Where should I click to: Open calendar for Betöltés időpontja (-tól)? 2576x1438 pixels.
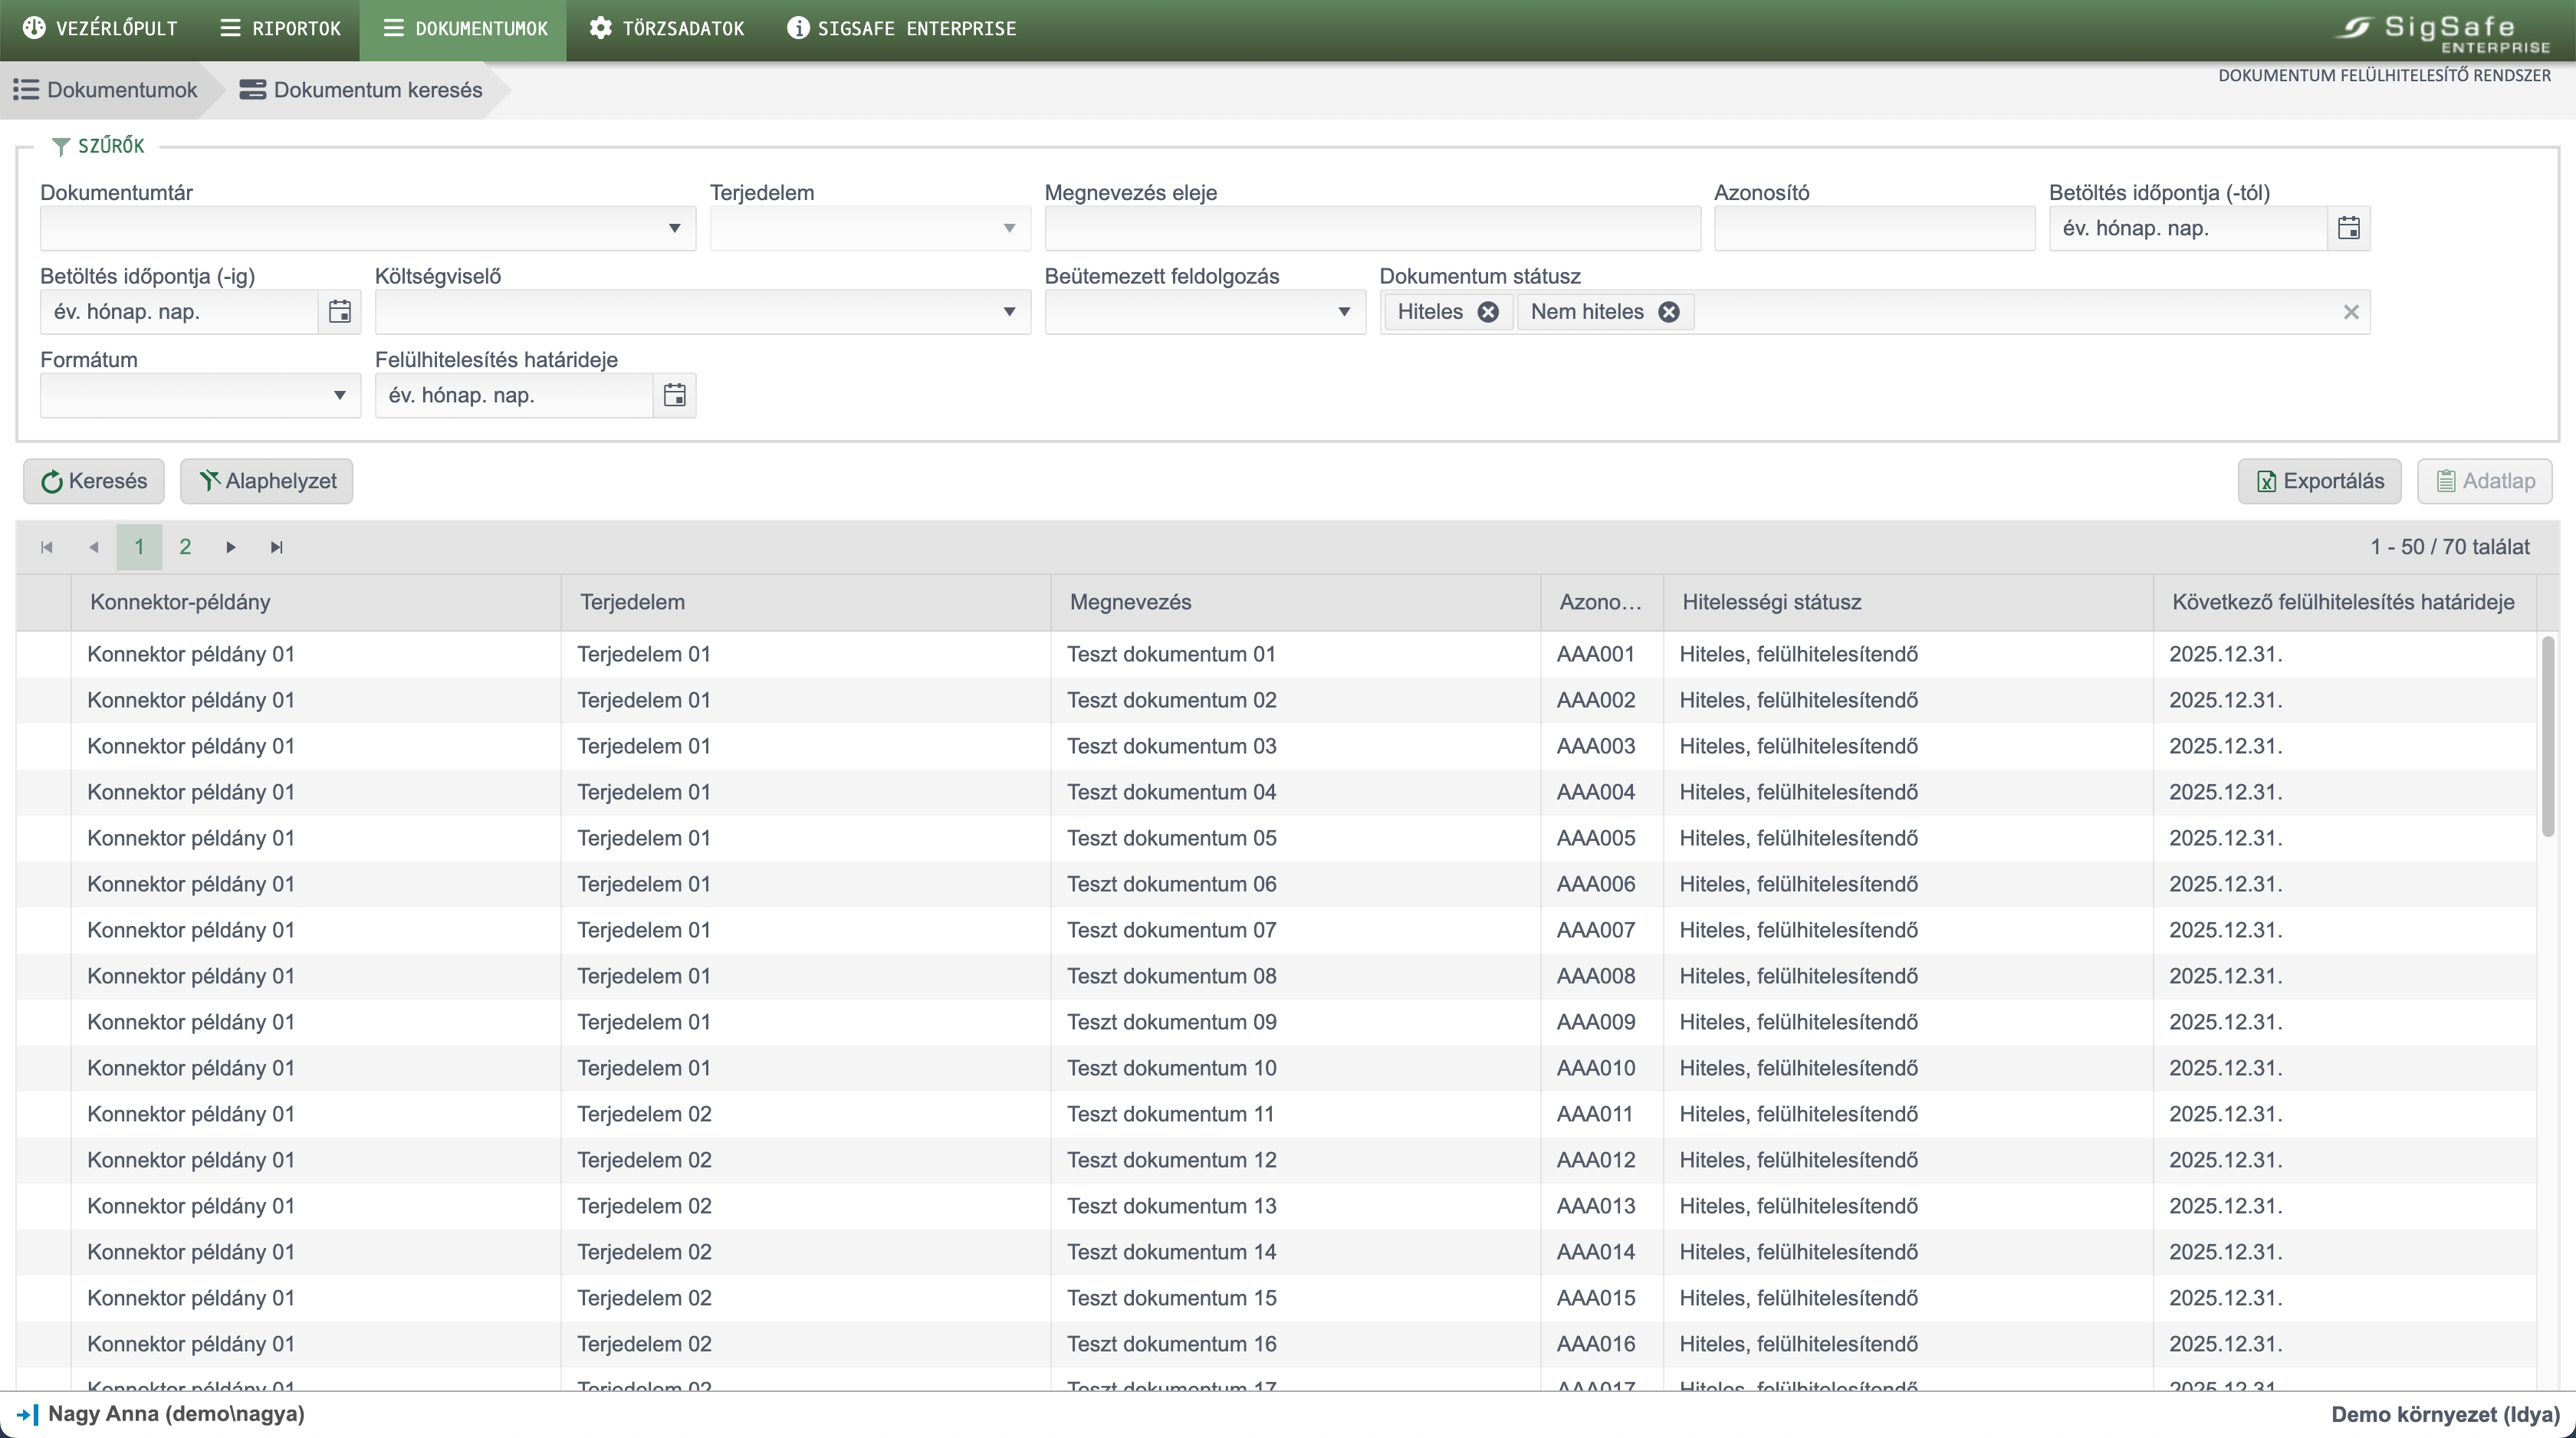point(2348,228)
